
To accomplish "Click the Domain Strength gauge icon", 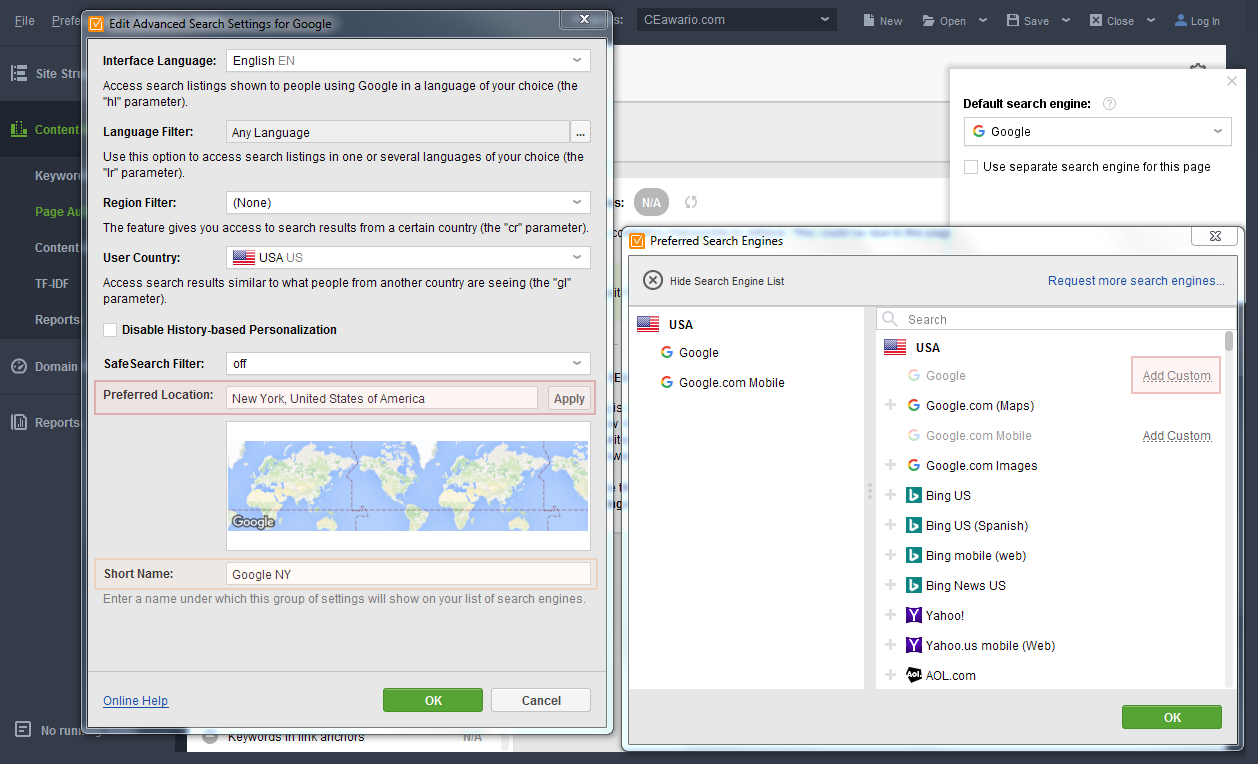I will [x=18, y=366].
